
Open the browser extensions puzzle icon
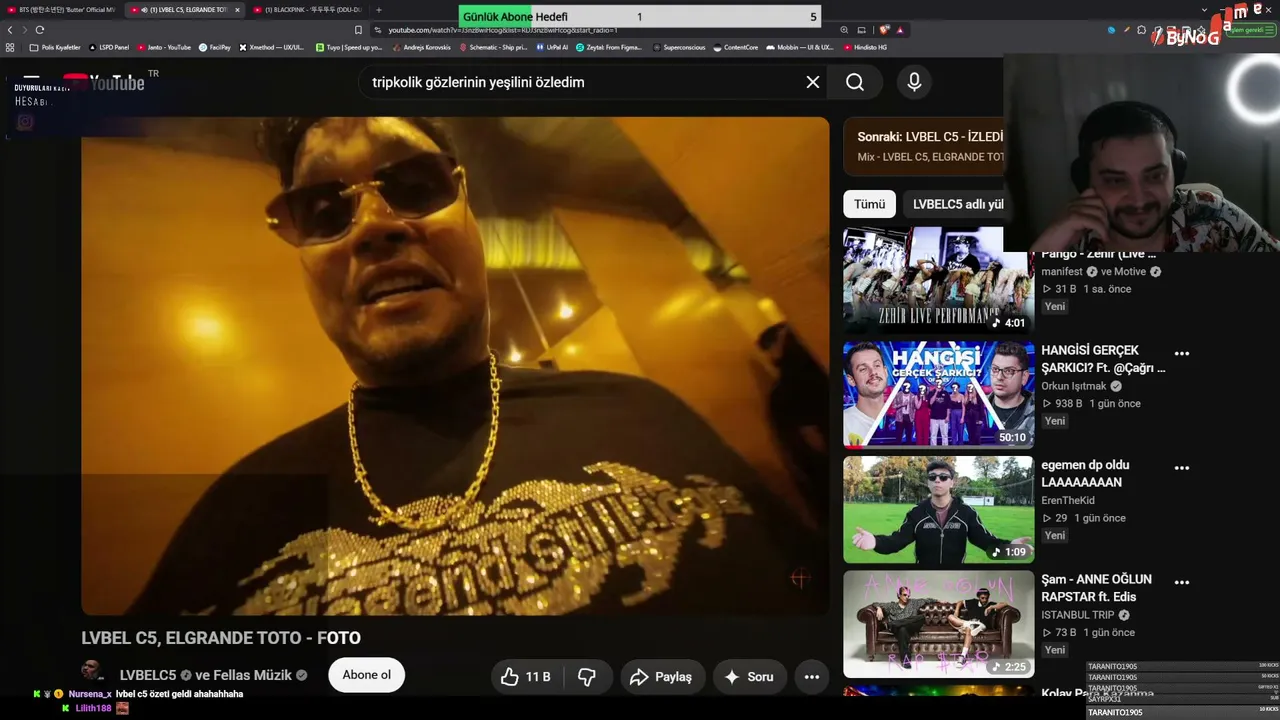(x=1142, y=31)
